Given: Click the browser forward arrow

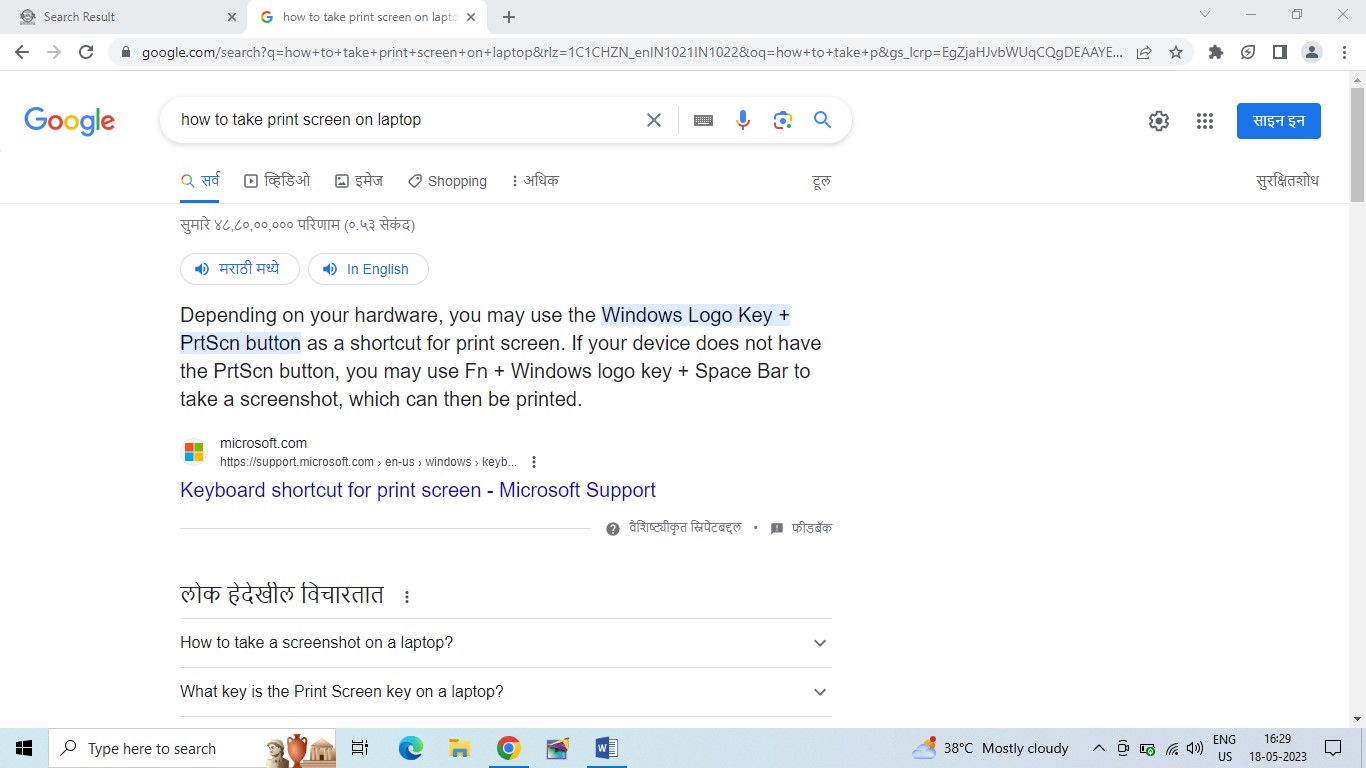Looking at the screenshot, I should (x=54, y=52).
